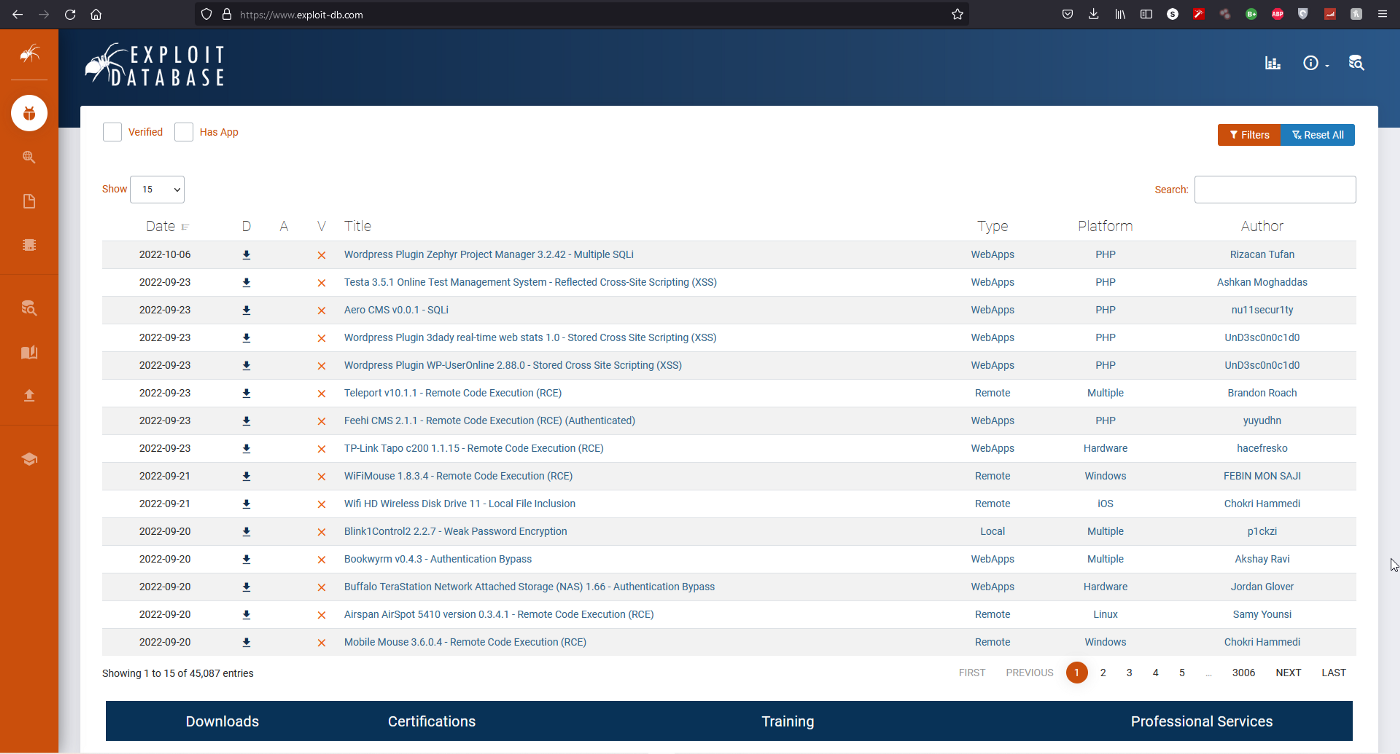Open Airspan AirSpot 5410 exploit link
Image resolution: width=1400 pixels, height=754 pixels.
[x=499, y=615]
